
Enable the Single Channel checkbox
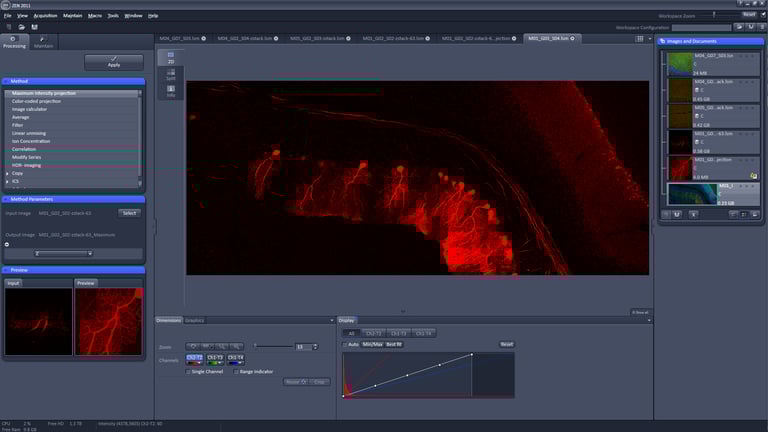point(189,371)
